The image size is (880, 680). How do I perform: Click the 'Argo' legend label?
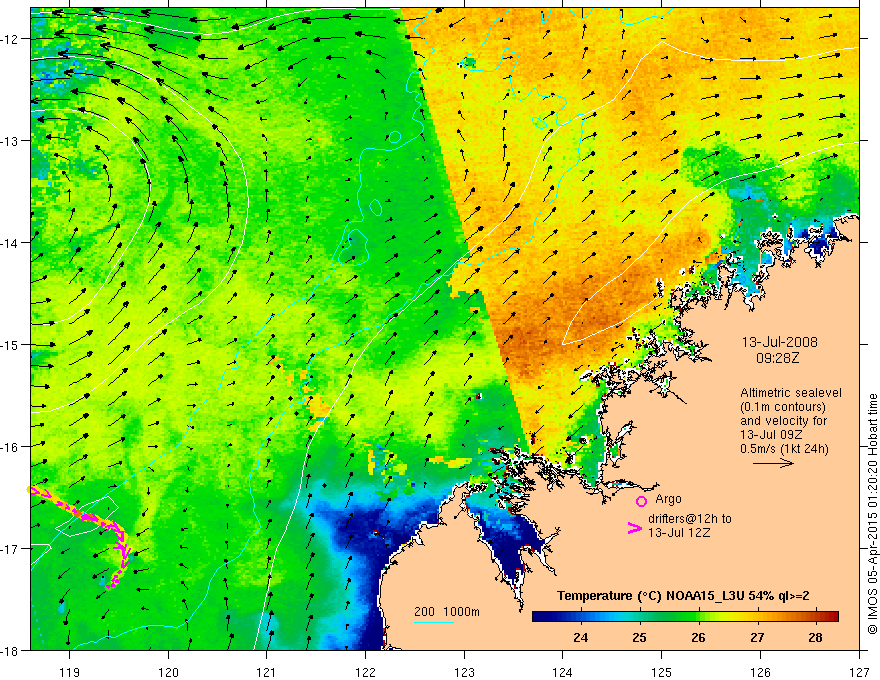(x=668, y=499)
